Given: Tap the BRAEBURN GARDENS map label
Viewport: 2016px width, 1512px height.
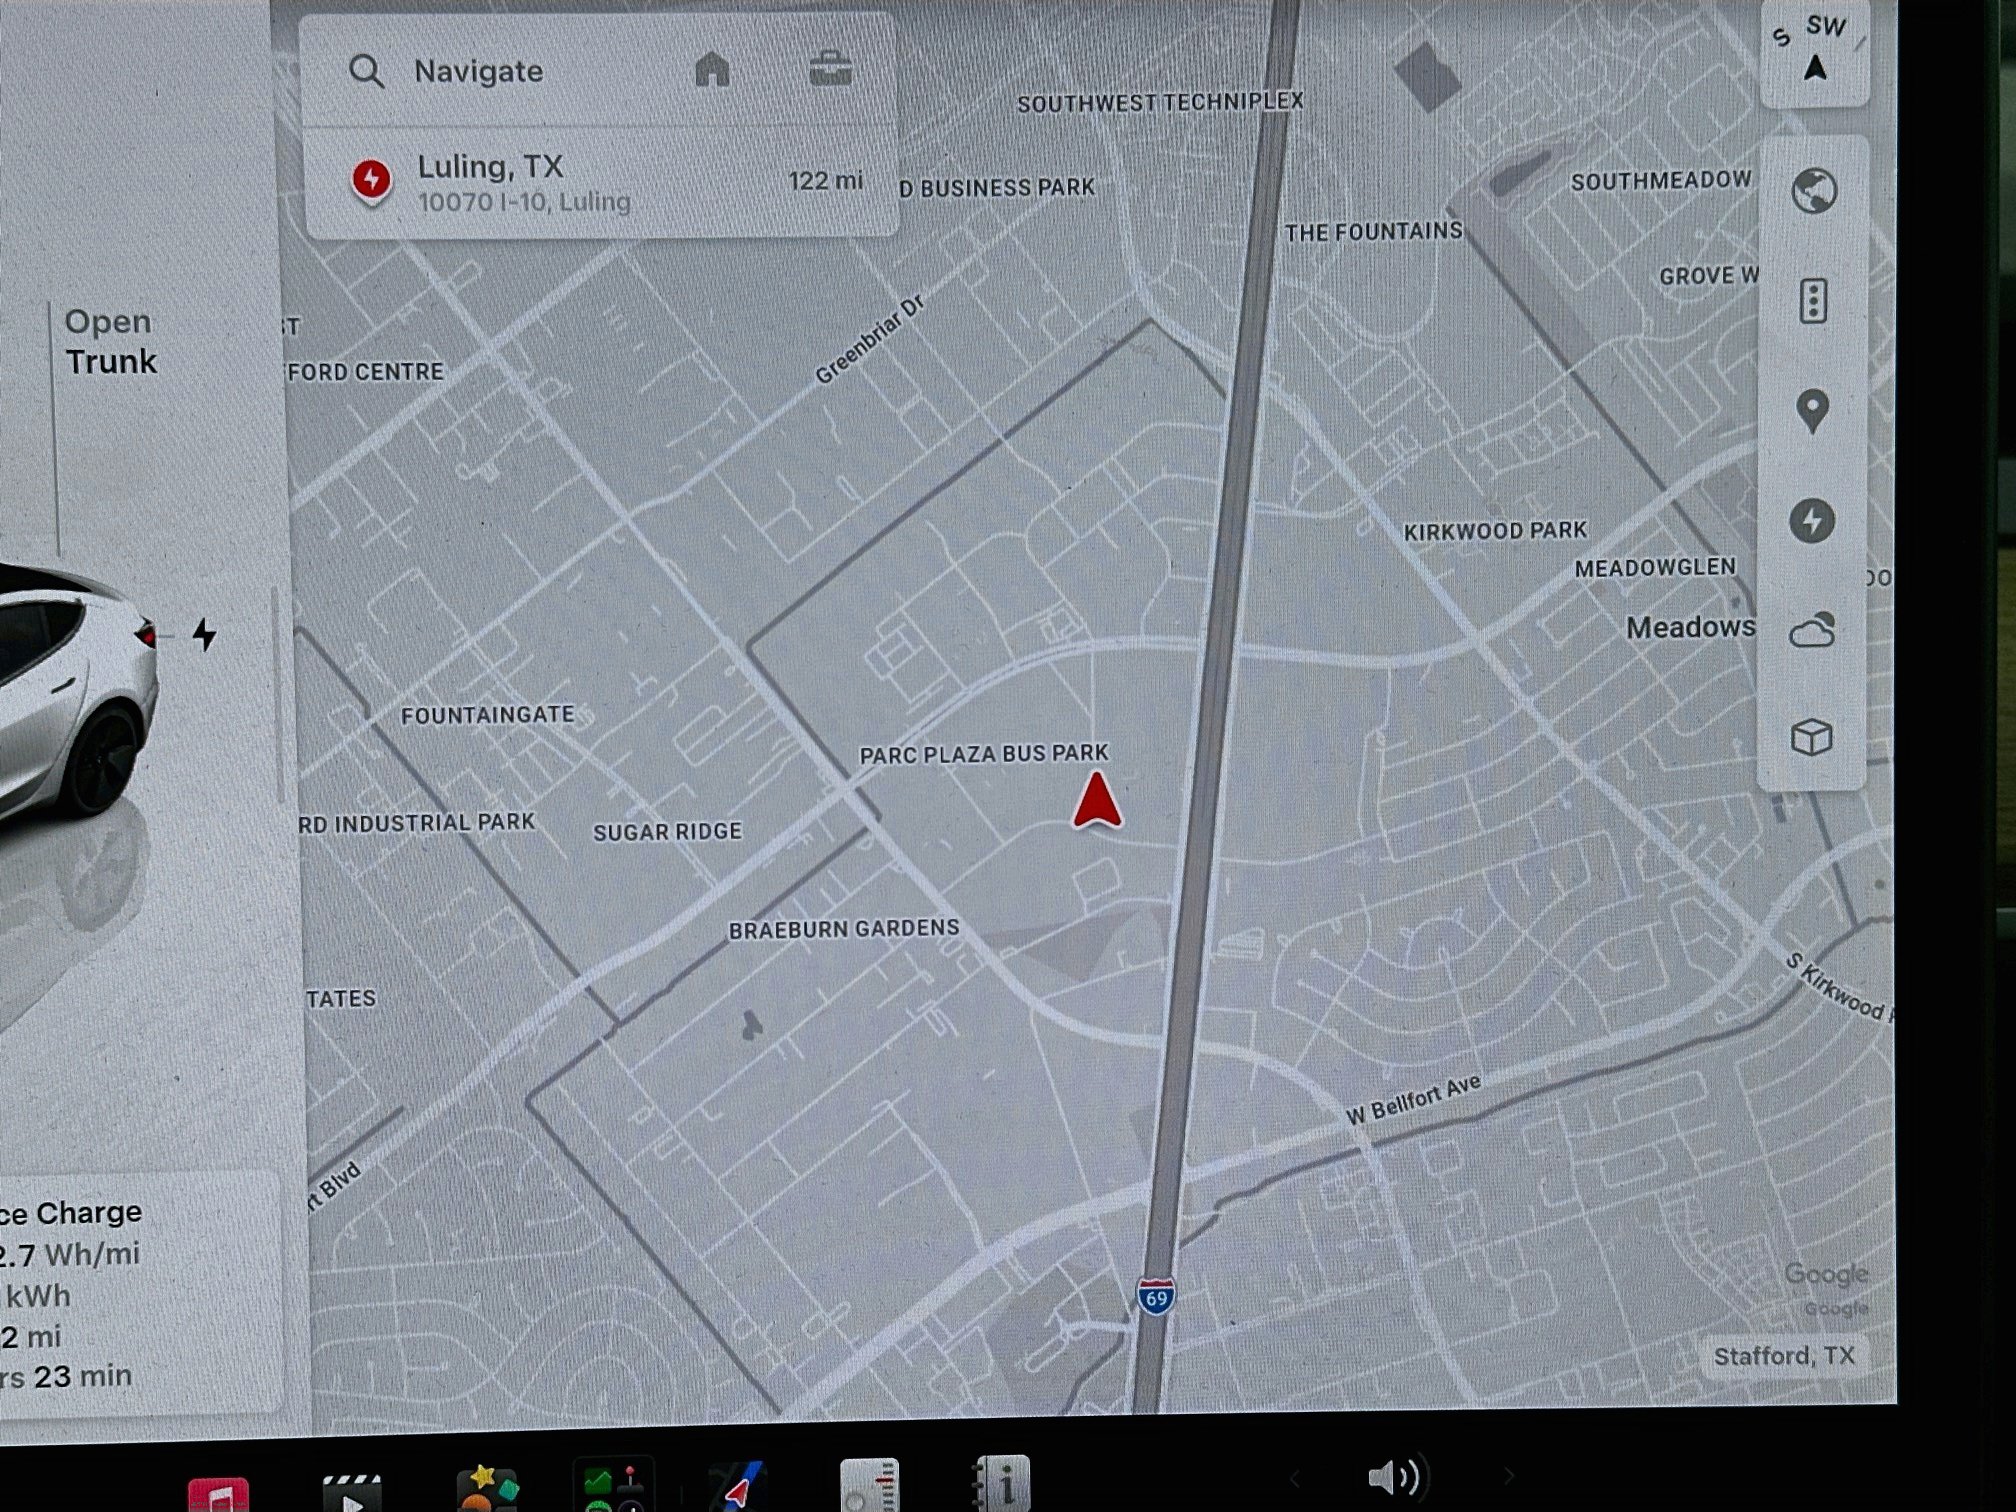Looking at the screenshot, I should pyautogui.click(x=844, y=929).
